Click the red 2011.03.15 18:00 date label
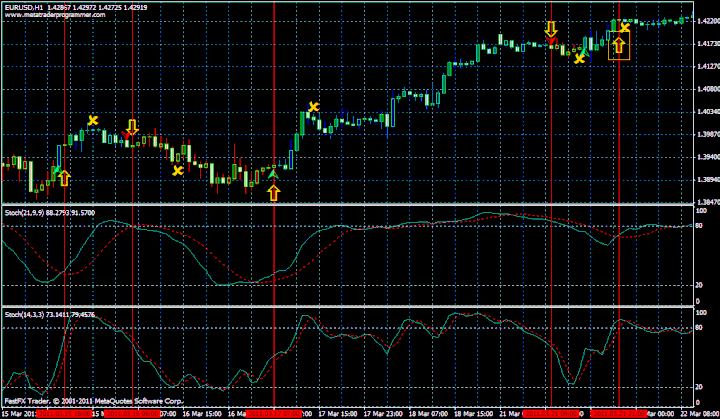 point(64,414)
